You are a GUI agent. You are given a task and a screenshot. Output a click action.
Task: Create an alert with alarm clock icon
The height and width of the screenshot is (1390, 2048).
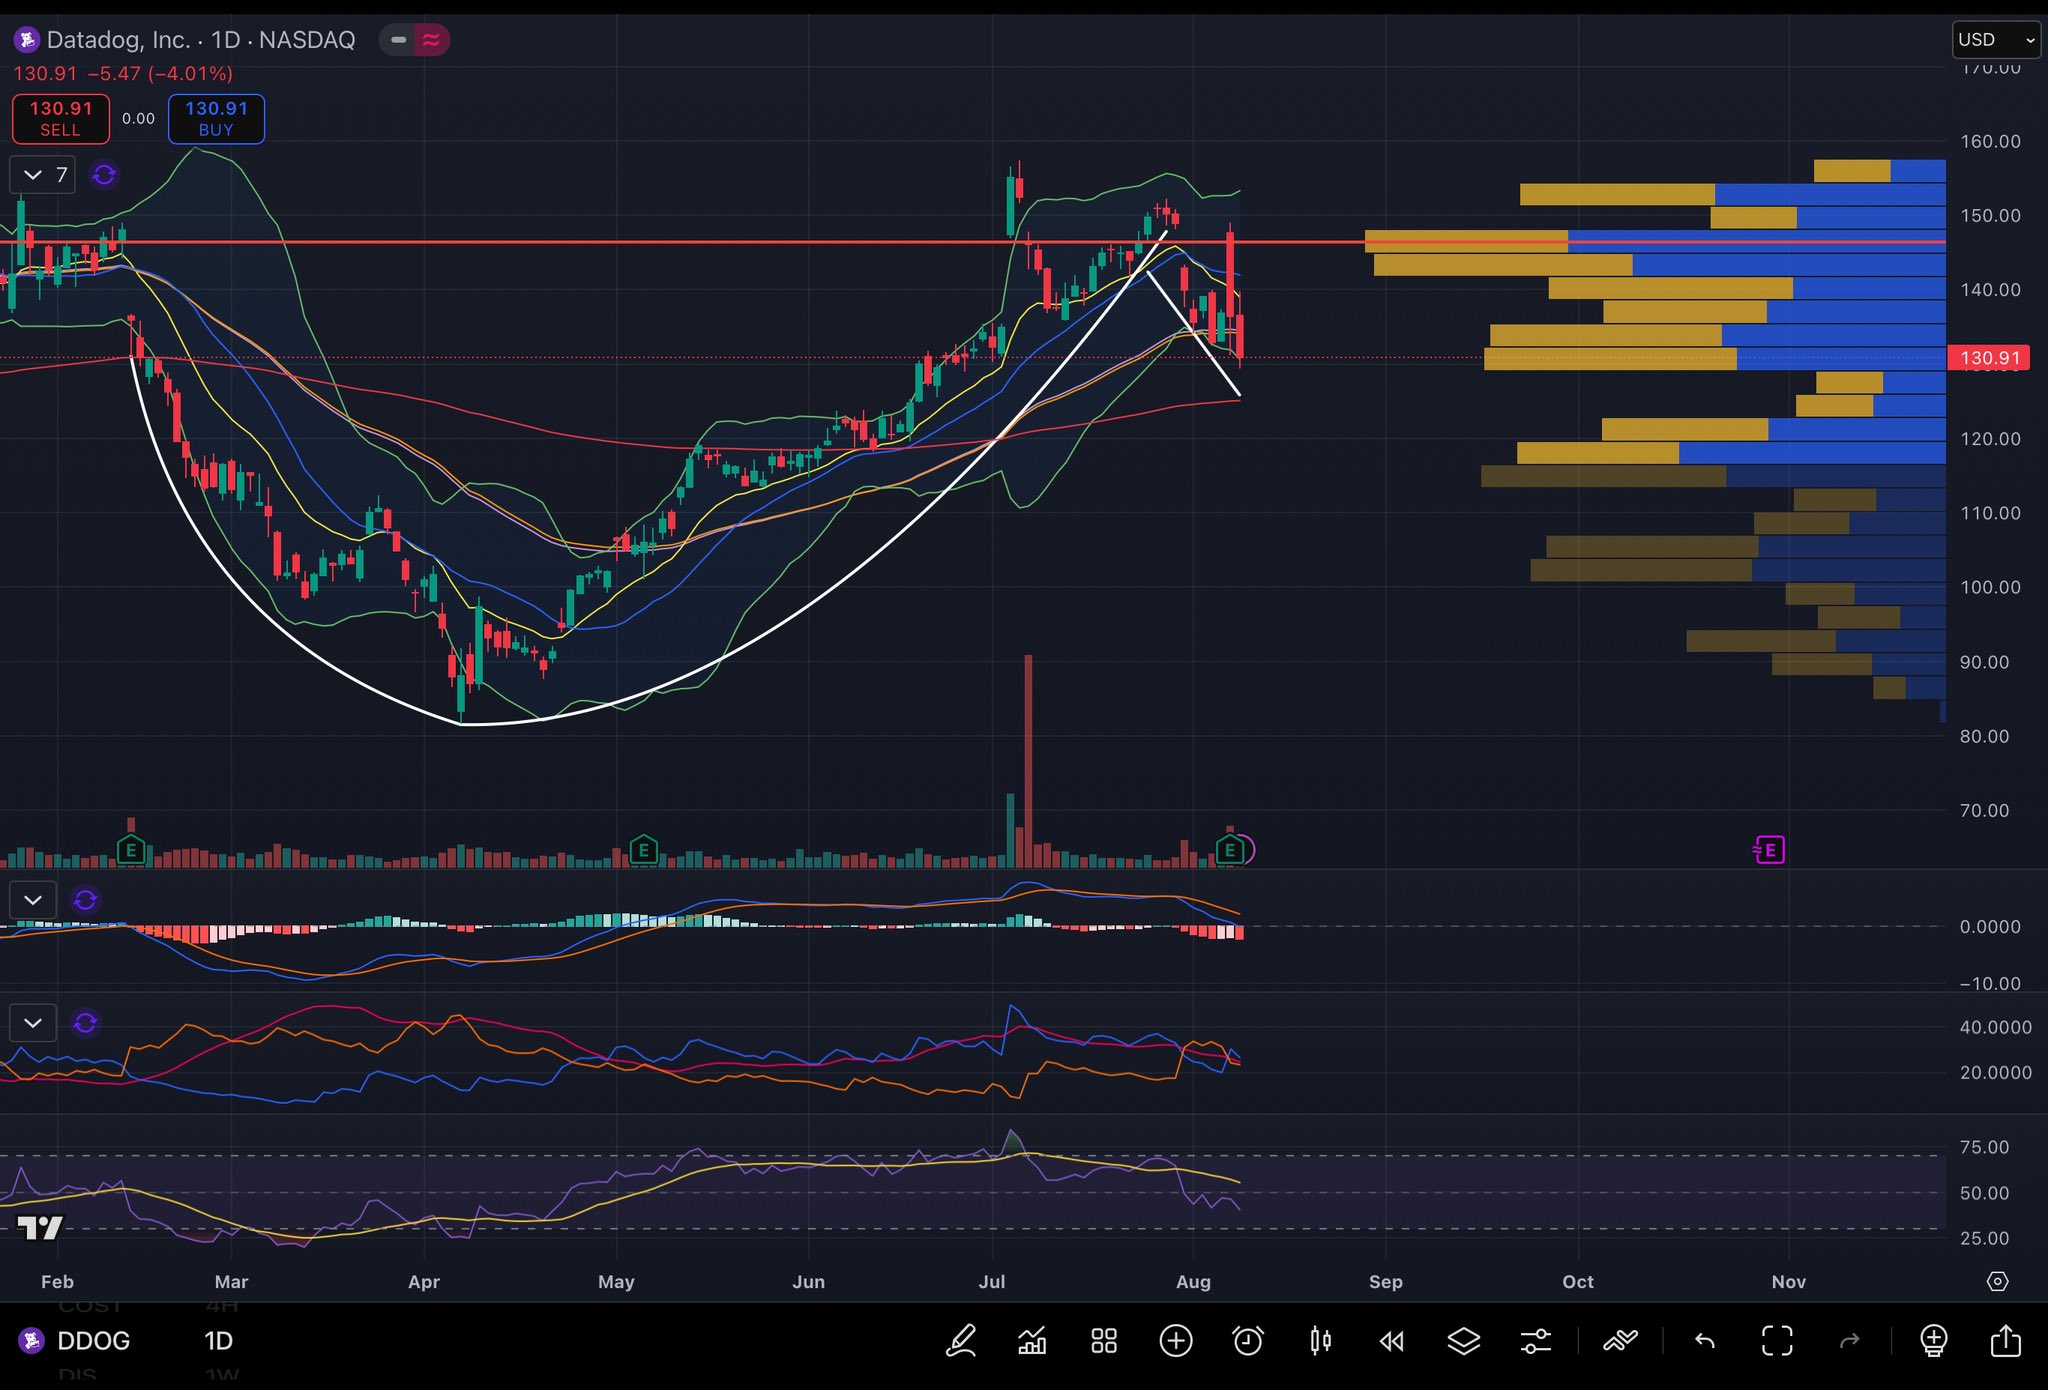tap(1248, 1340)
